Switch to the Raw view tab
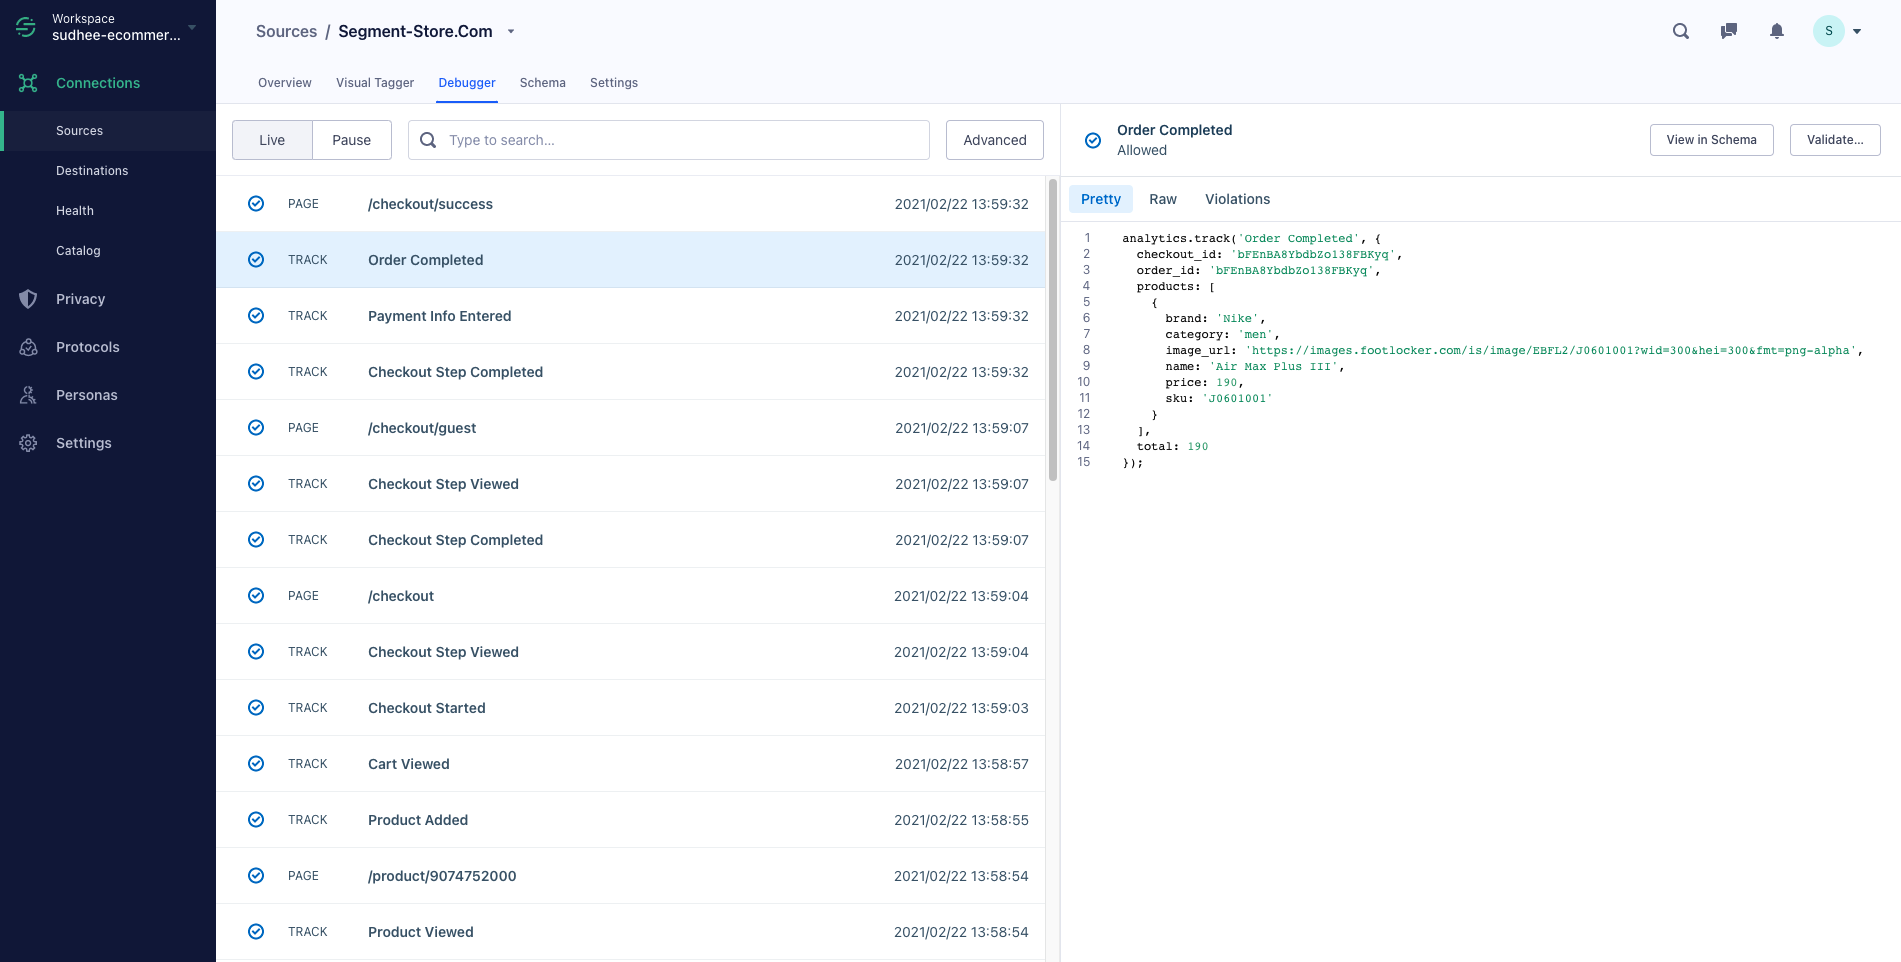 tap(1163, 199)
